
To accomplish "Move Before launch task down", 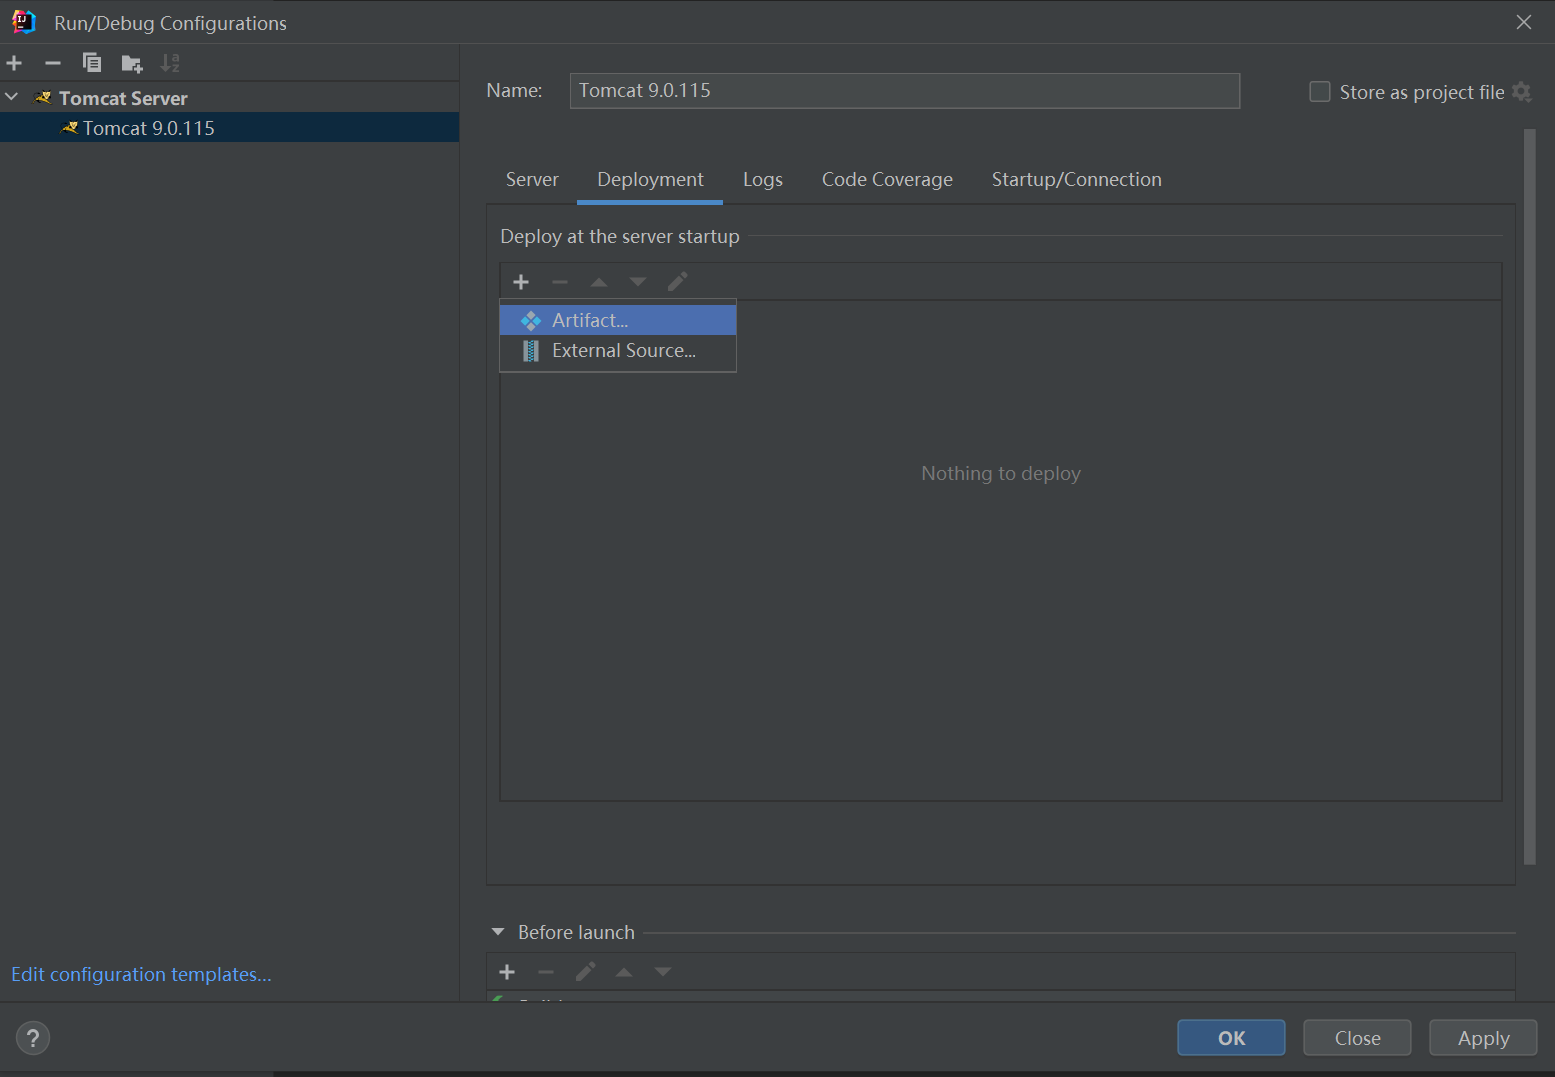I will pyautogui.click(x=663, y=972).
